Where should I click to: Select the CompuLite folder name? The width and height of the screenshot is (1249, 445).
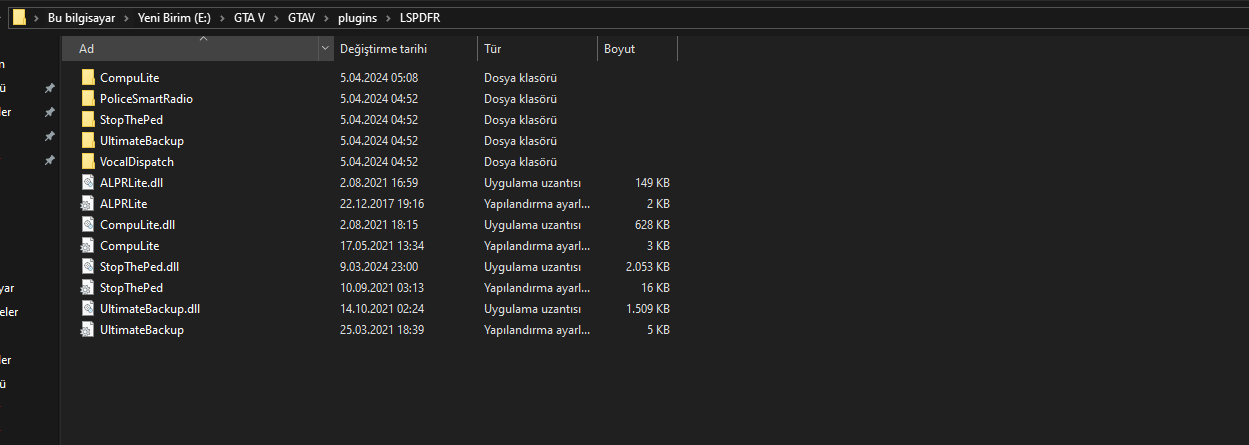click(129, 77)
